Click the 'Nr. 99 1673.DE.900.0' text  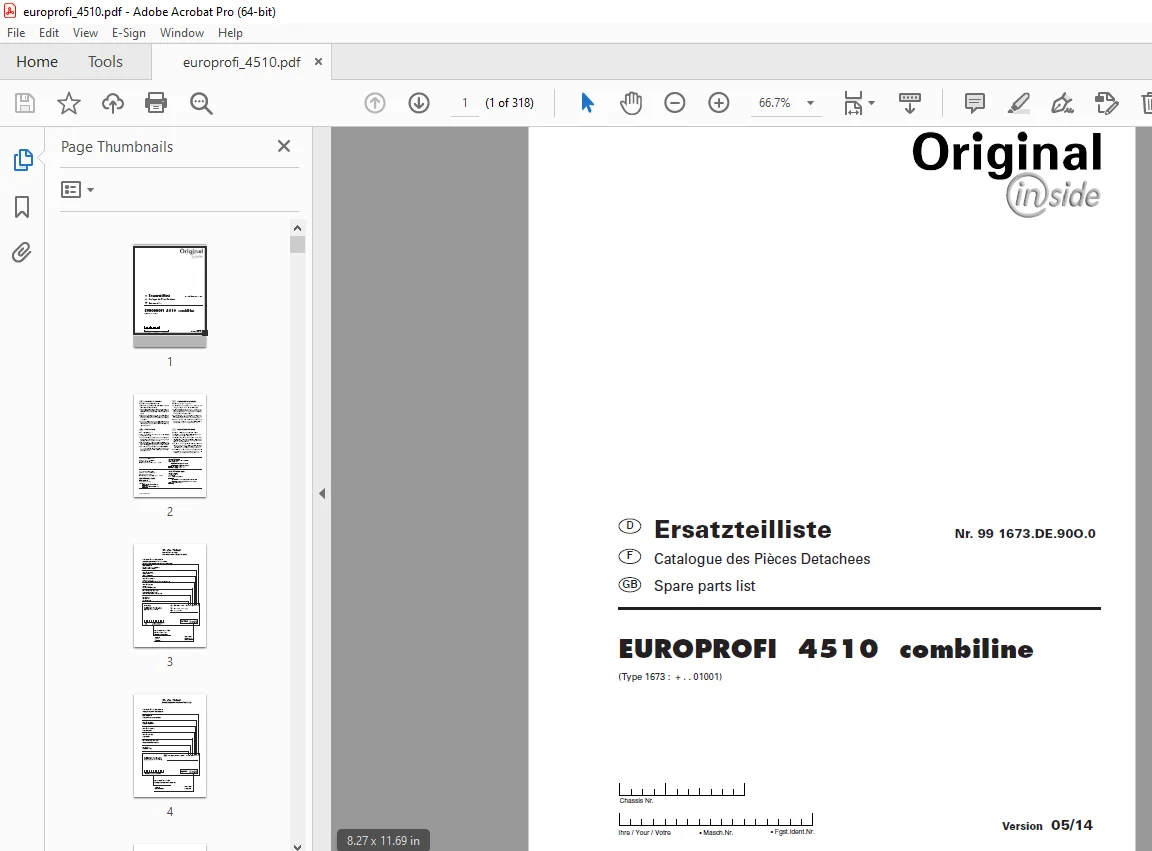click(1025, 534)
